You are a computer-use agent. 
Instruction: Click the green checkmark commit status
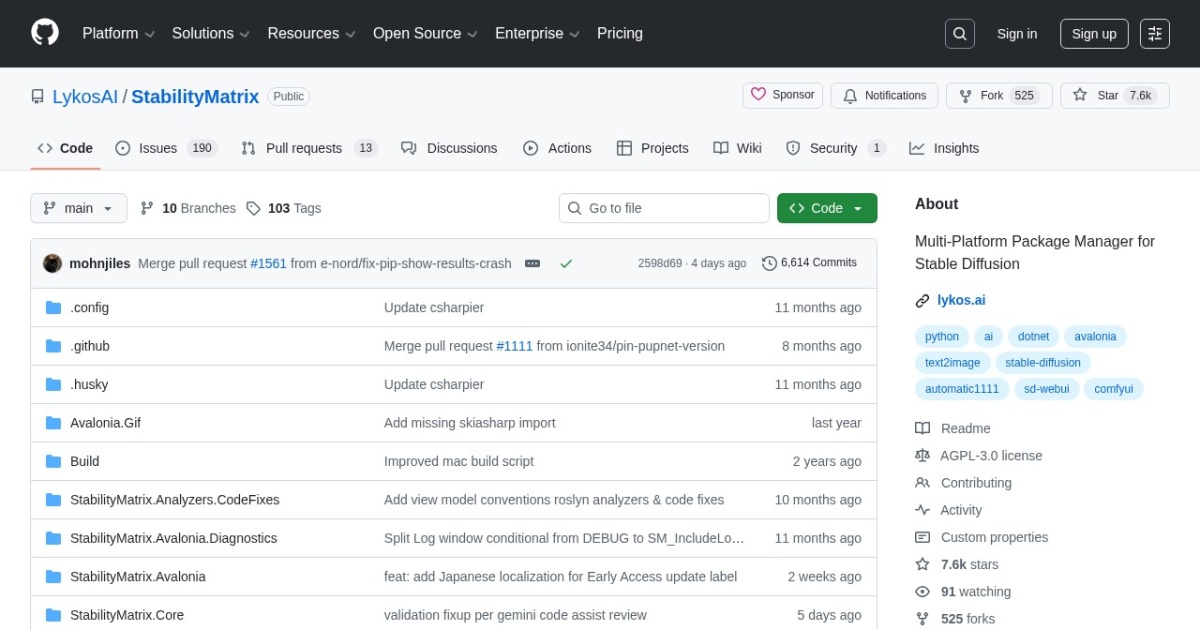pyautogui.click(x=566, y=263)
